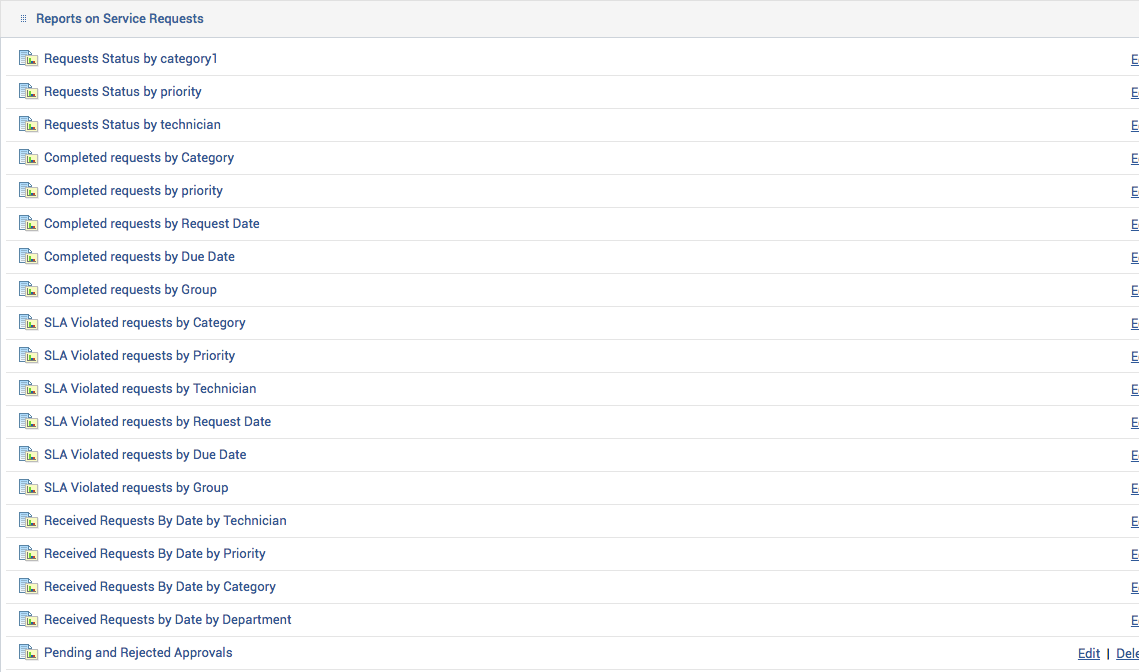Click the report icon beside Completed requests by Category
The width and height of the screenshot is (1139, 672).
[28, 157]
